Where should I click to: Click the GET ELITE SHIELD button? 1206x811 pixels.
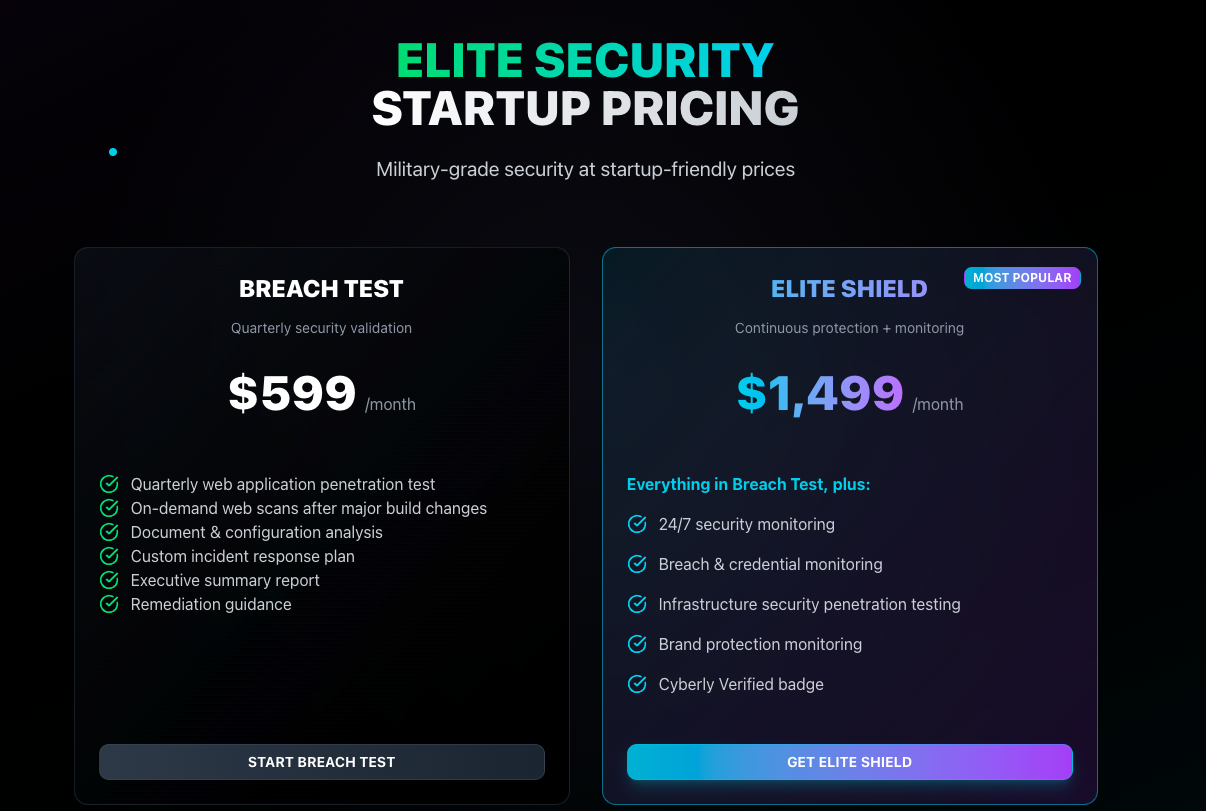(850, 762)
